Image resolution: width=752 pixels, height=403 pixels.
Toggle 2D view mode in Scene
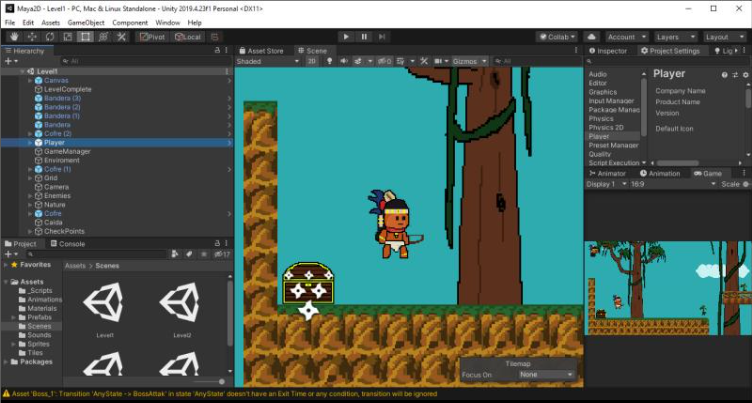312,61
